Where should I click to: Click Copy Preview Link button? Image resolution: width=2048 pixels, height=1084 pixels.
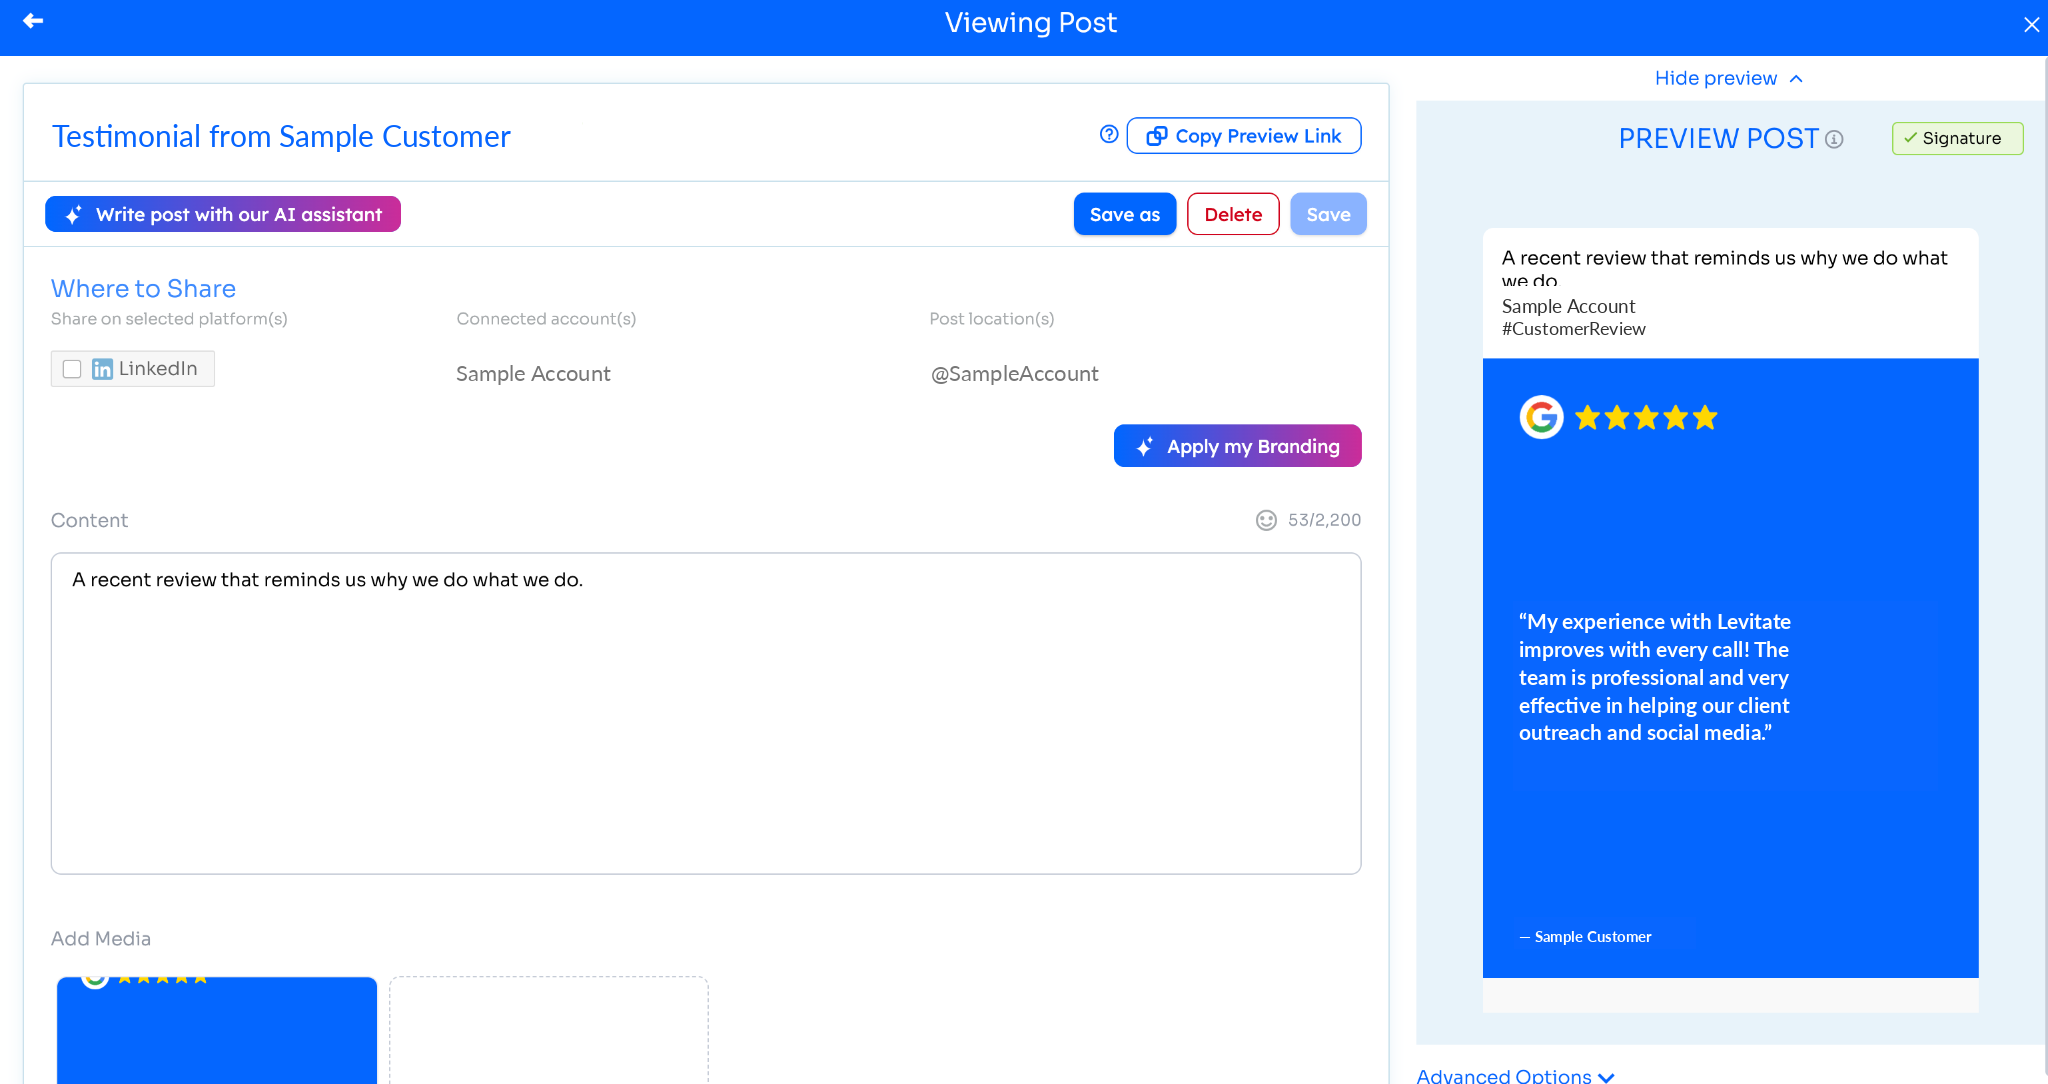point(1244,136)
